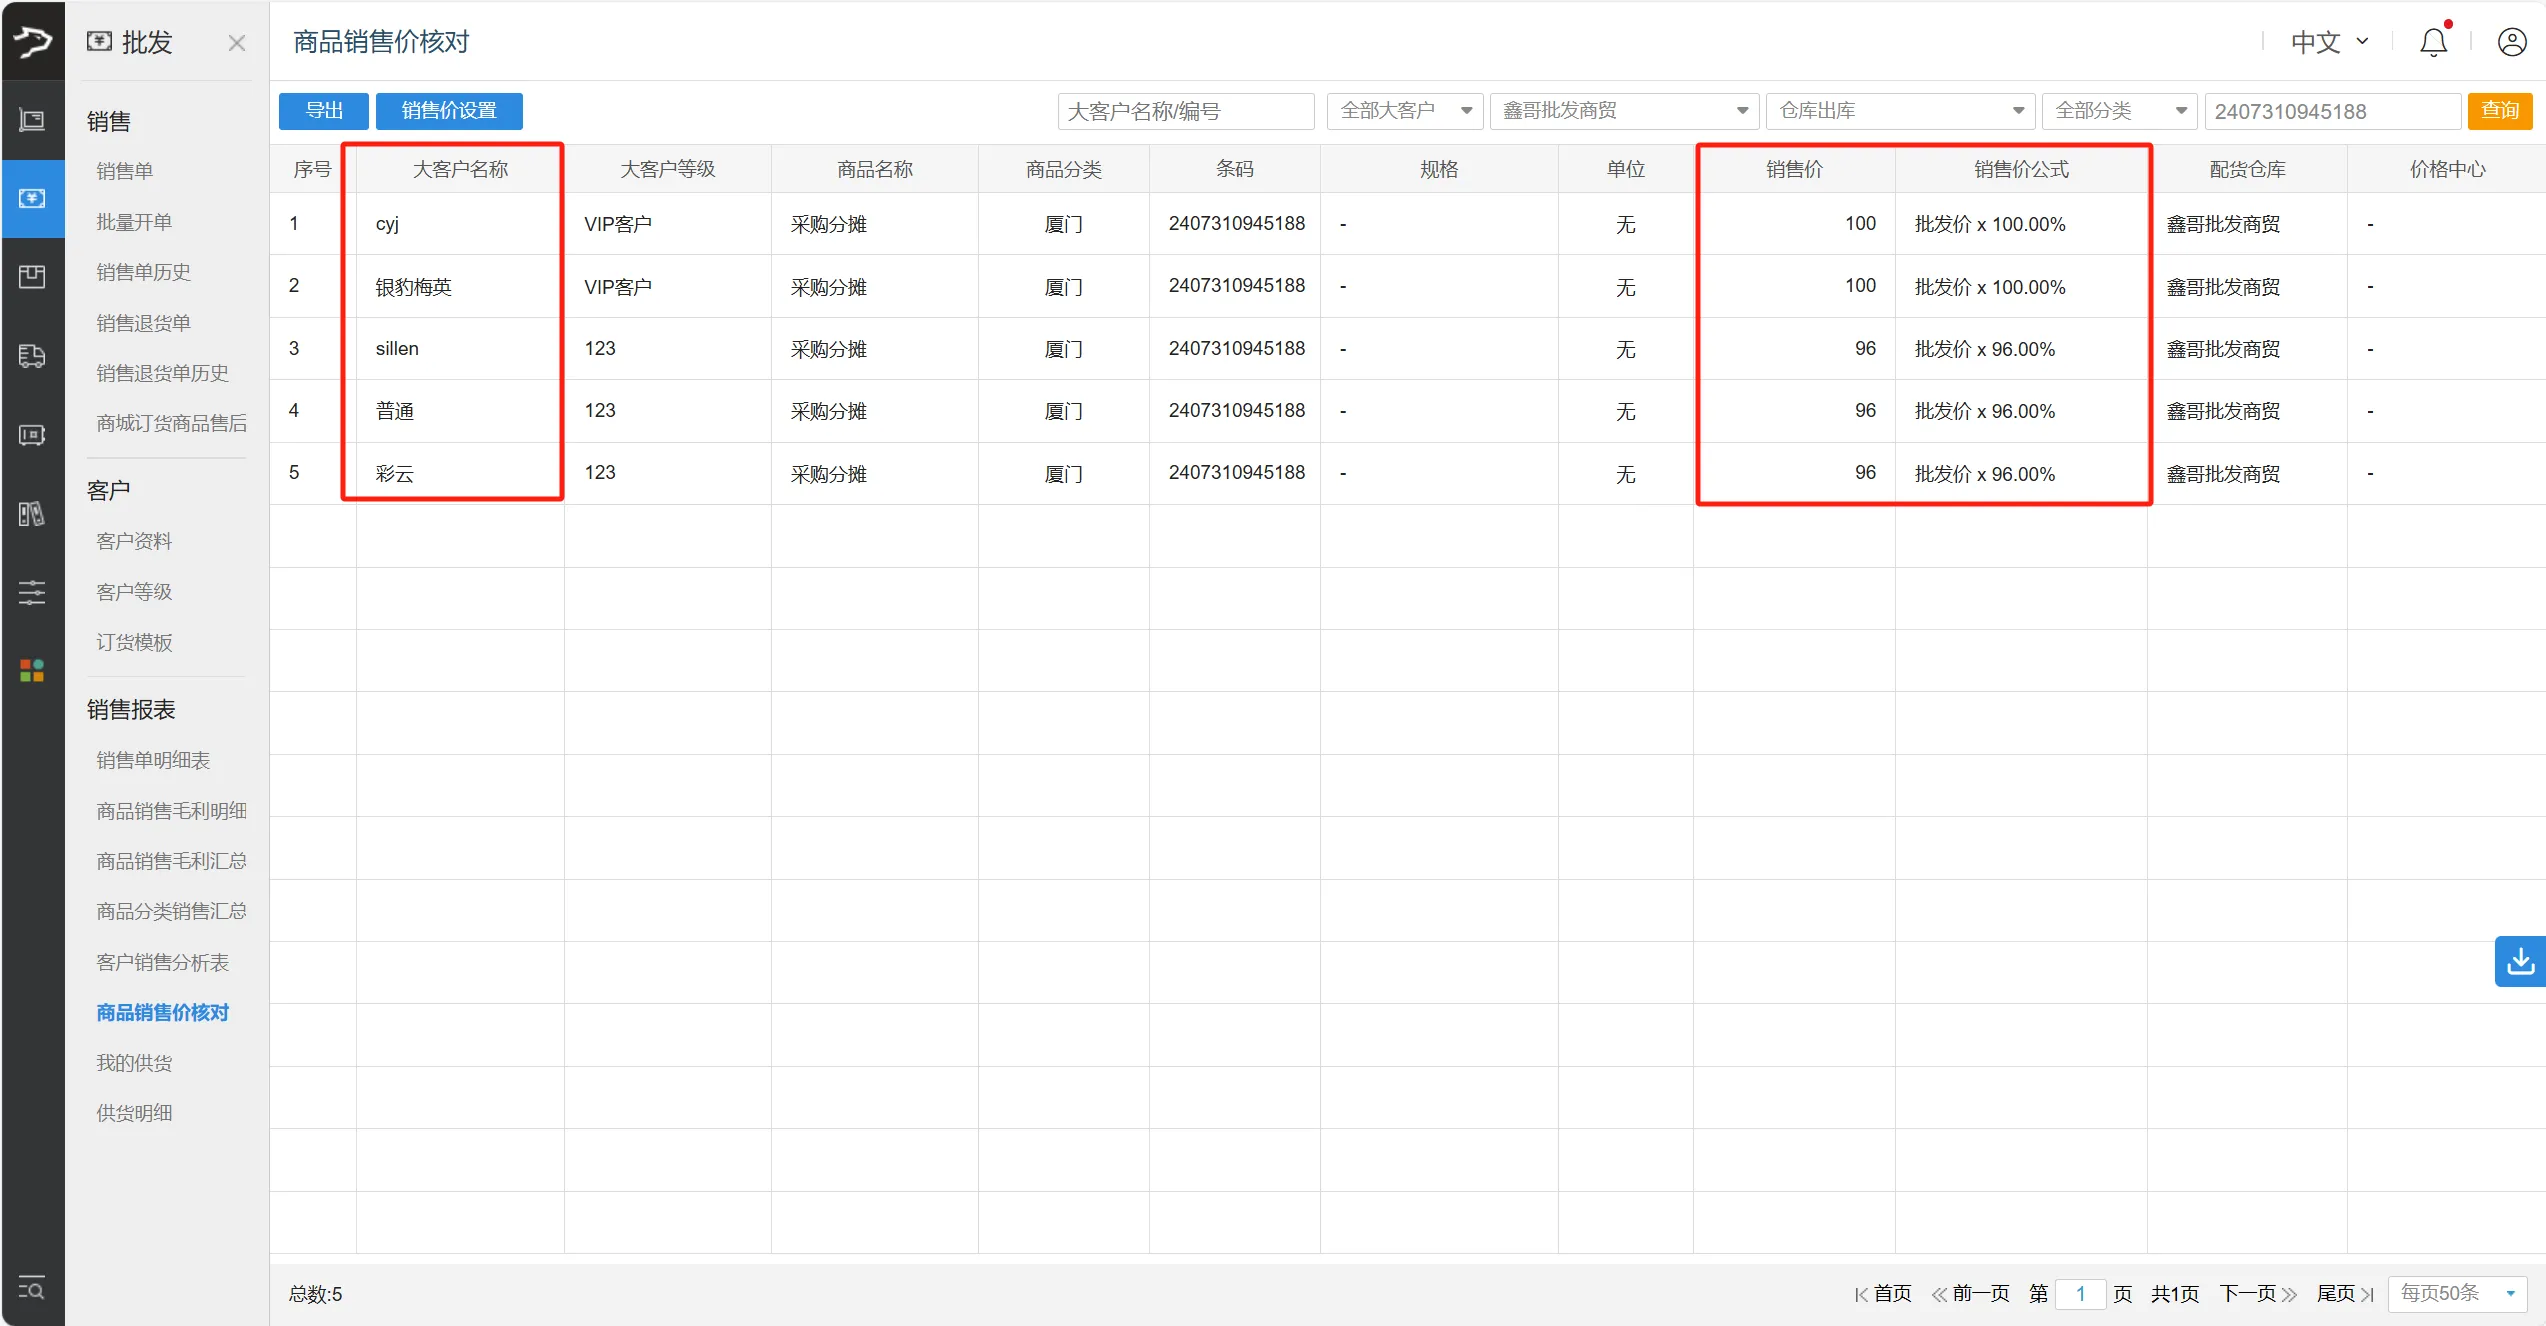The width and height of the screenshot is (2546, 1326).
Task: Click the blue floating download icon
Action: (2520, 961)
